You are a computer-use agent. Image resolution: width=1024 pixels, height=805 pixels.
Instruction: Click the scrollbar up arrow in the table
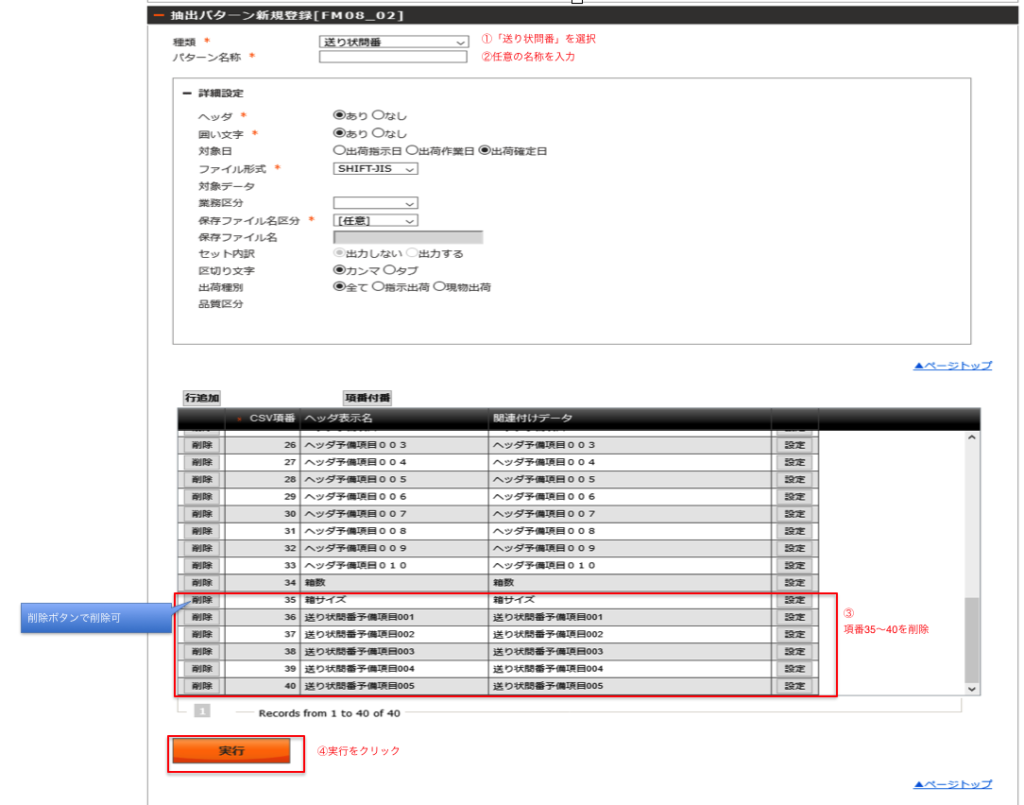click(972, 437)
